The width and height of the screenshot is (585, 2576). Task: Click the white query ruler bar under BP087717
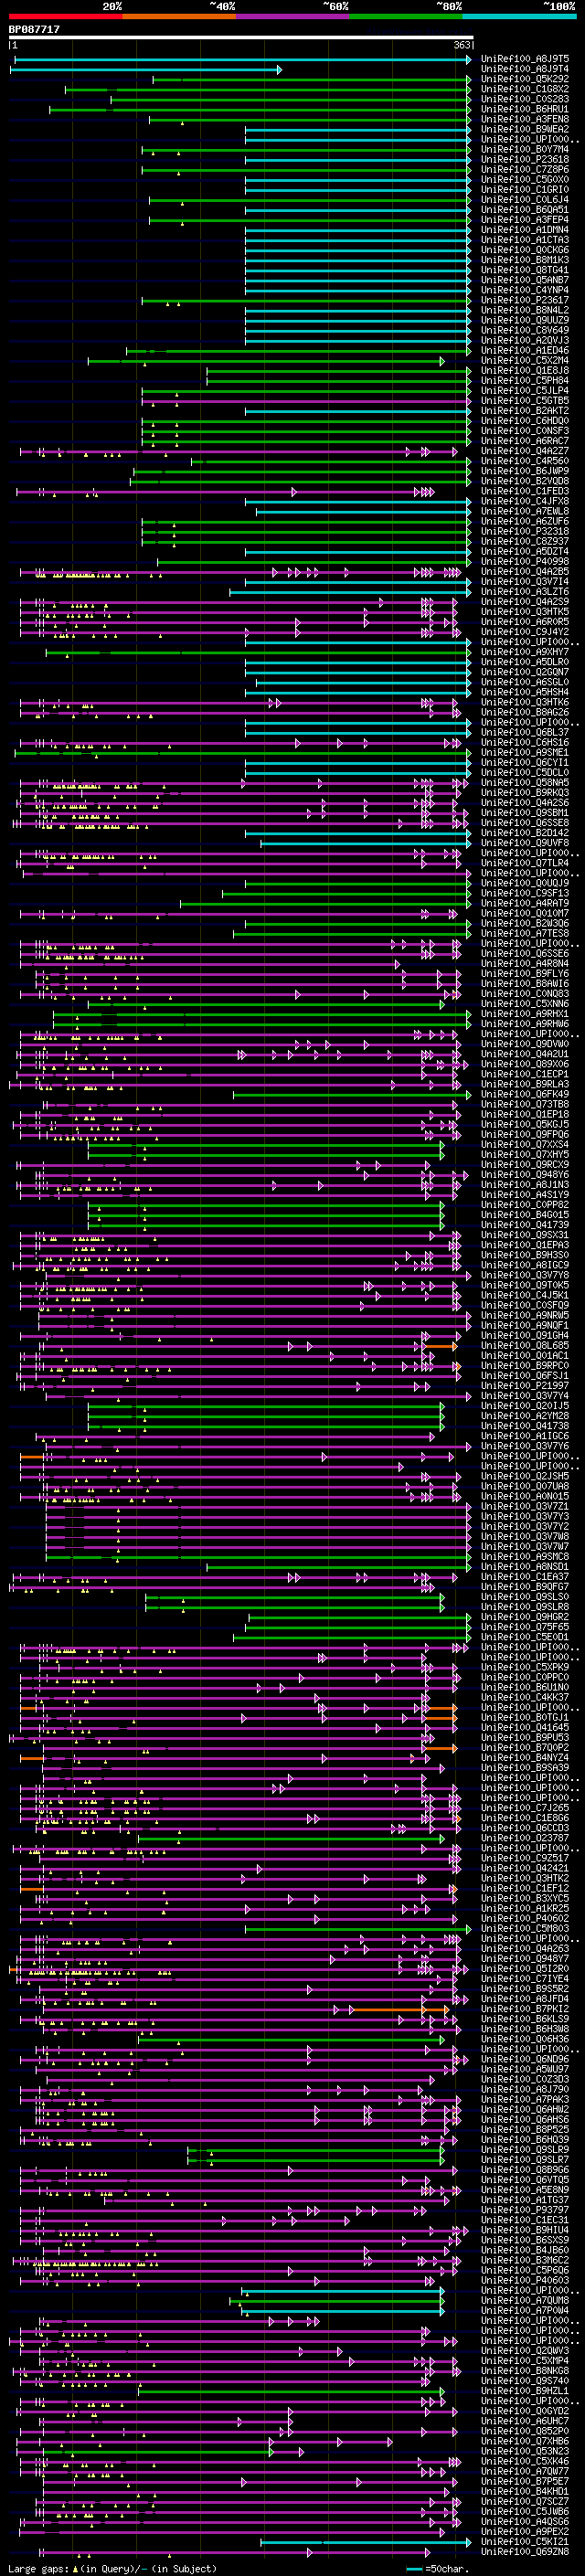click(241, 37)
